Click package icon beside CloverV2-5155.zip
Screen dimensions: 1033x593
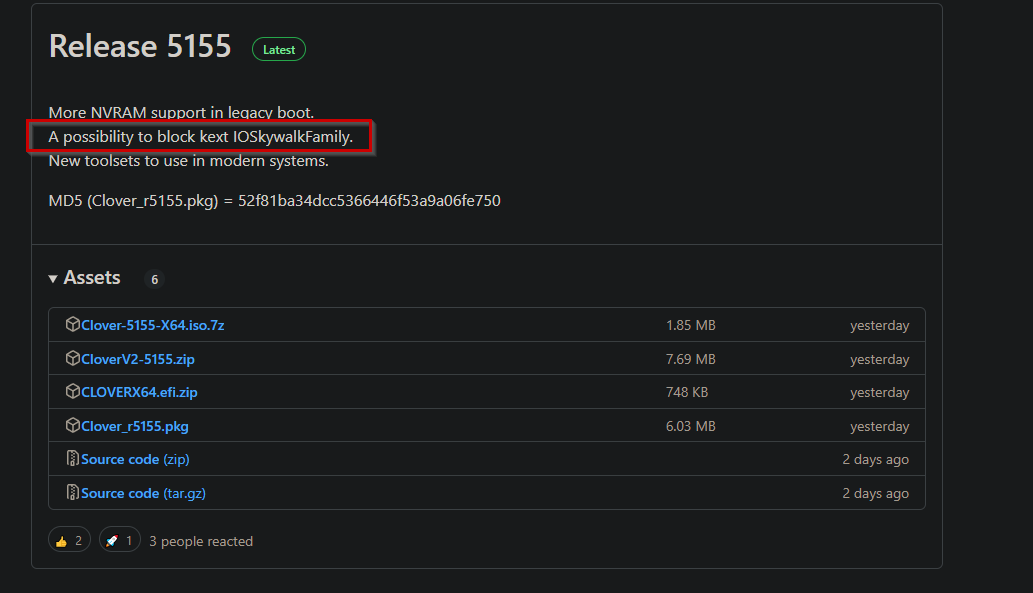click(72, 359)
